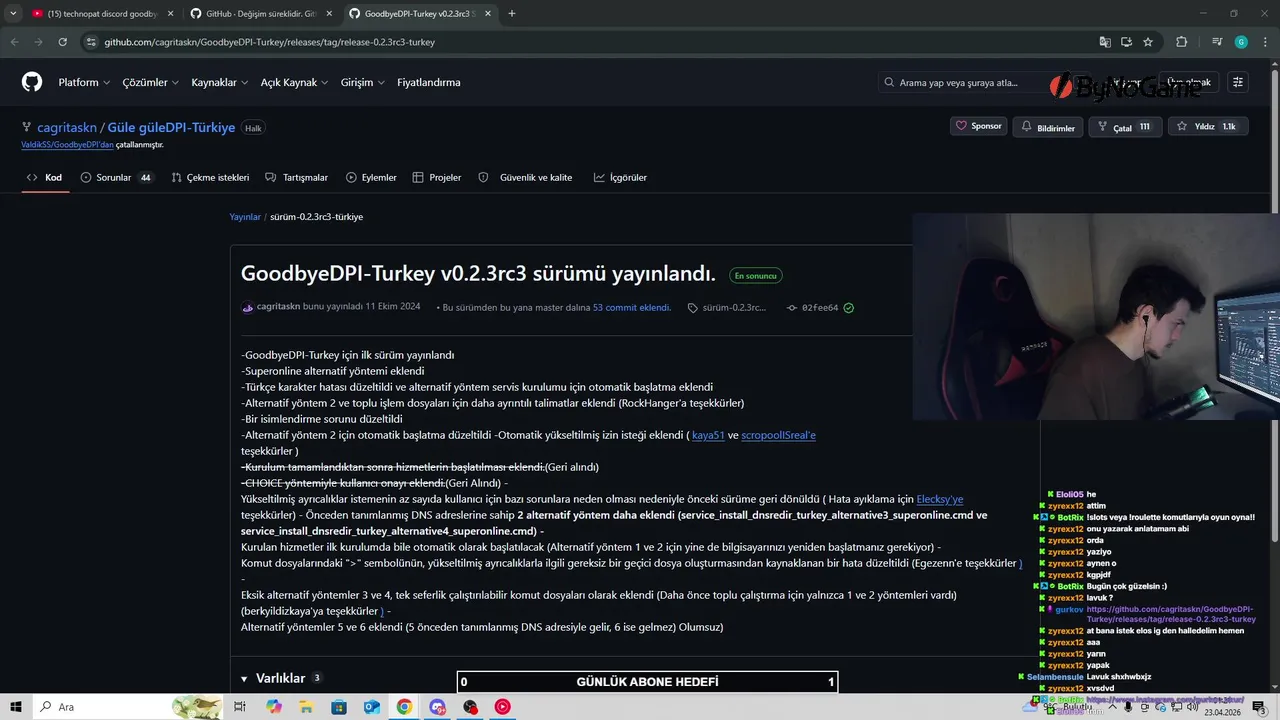Click the Google Translate page icon
1280x720 pixels.
(x=1105, y=42)
